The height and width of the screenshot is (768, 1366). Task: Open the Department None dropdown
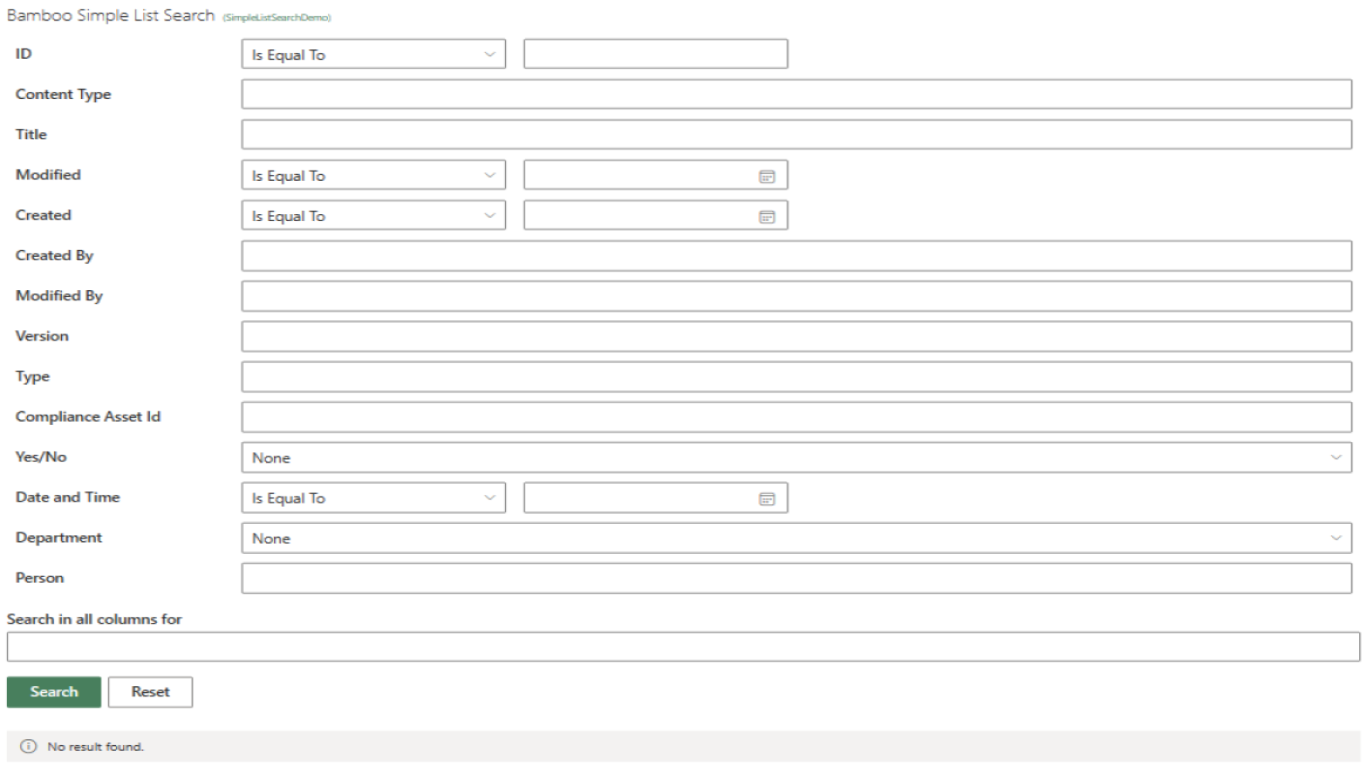tap(796, 538)
